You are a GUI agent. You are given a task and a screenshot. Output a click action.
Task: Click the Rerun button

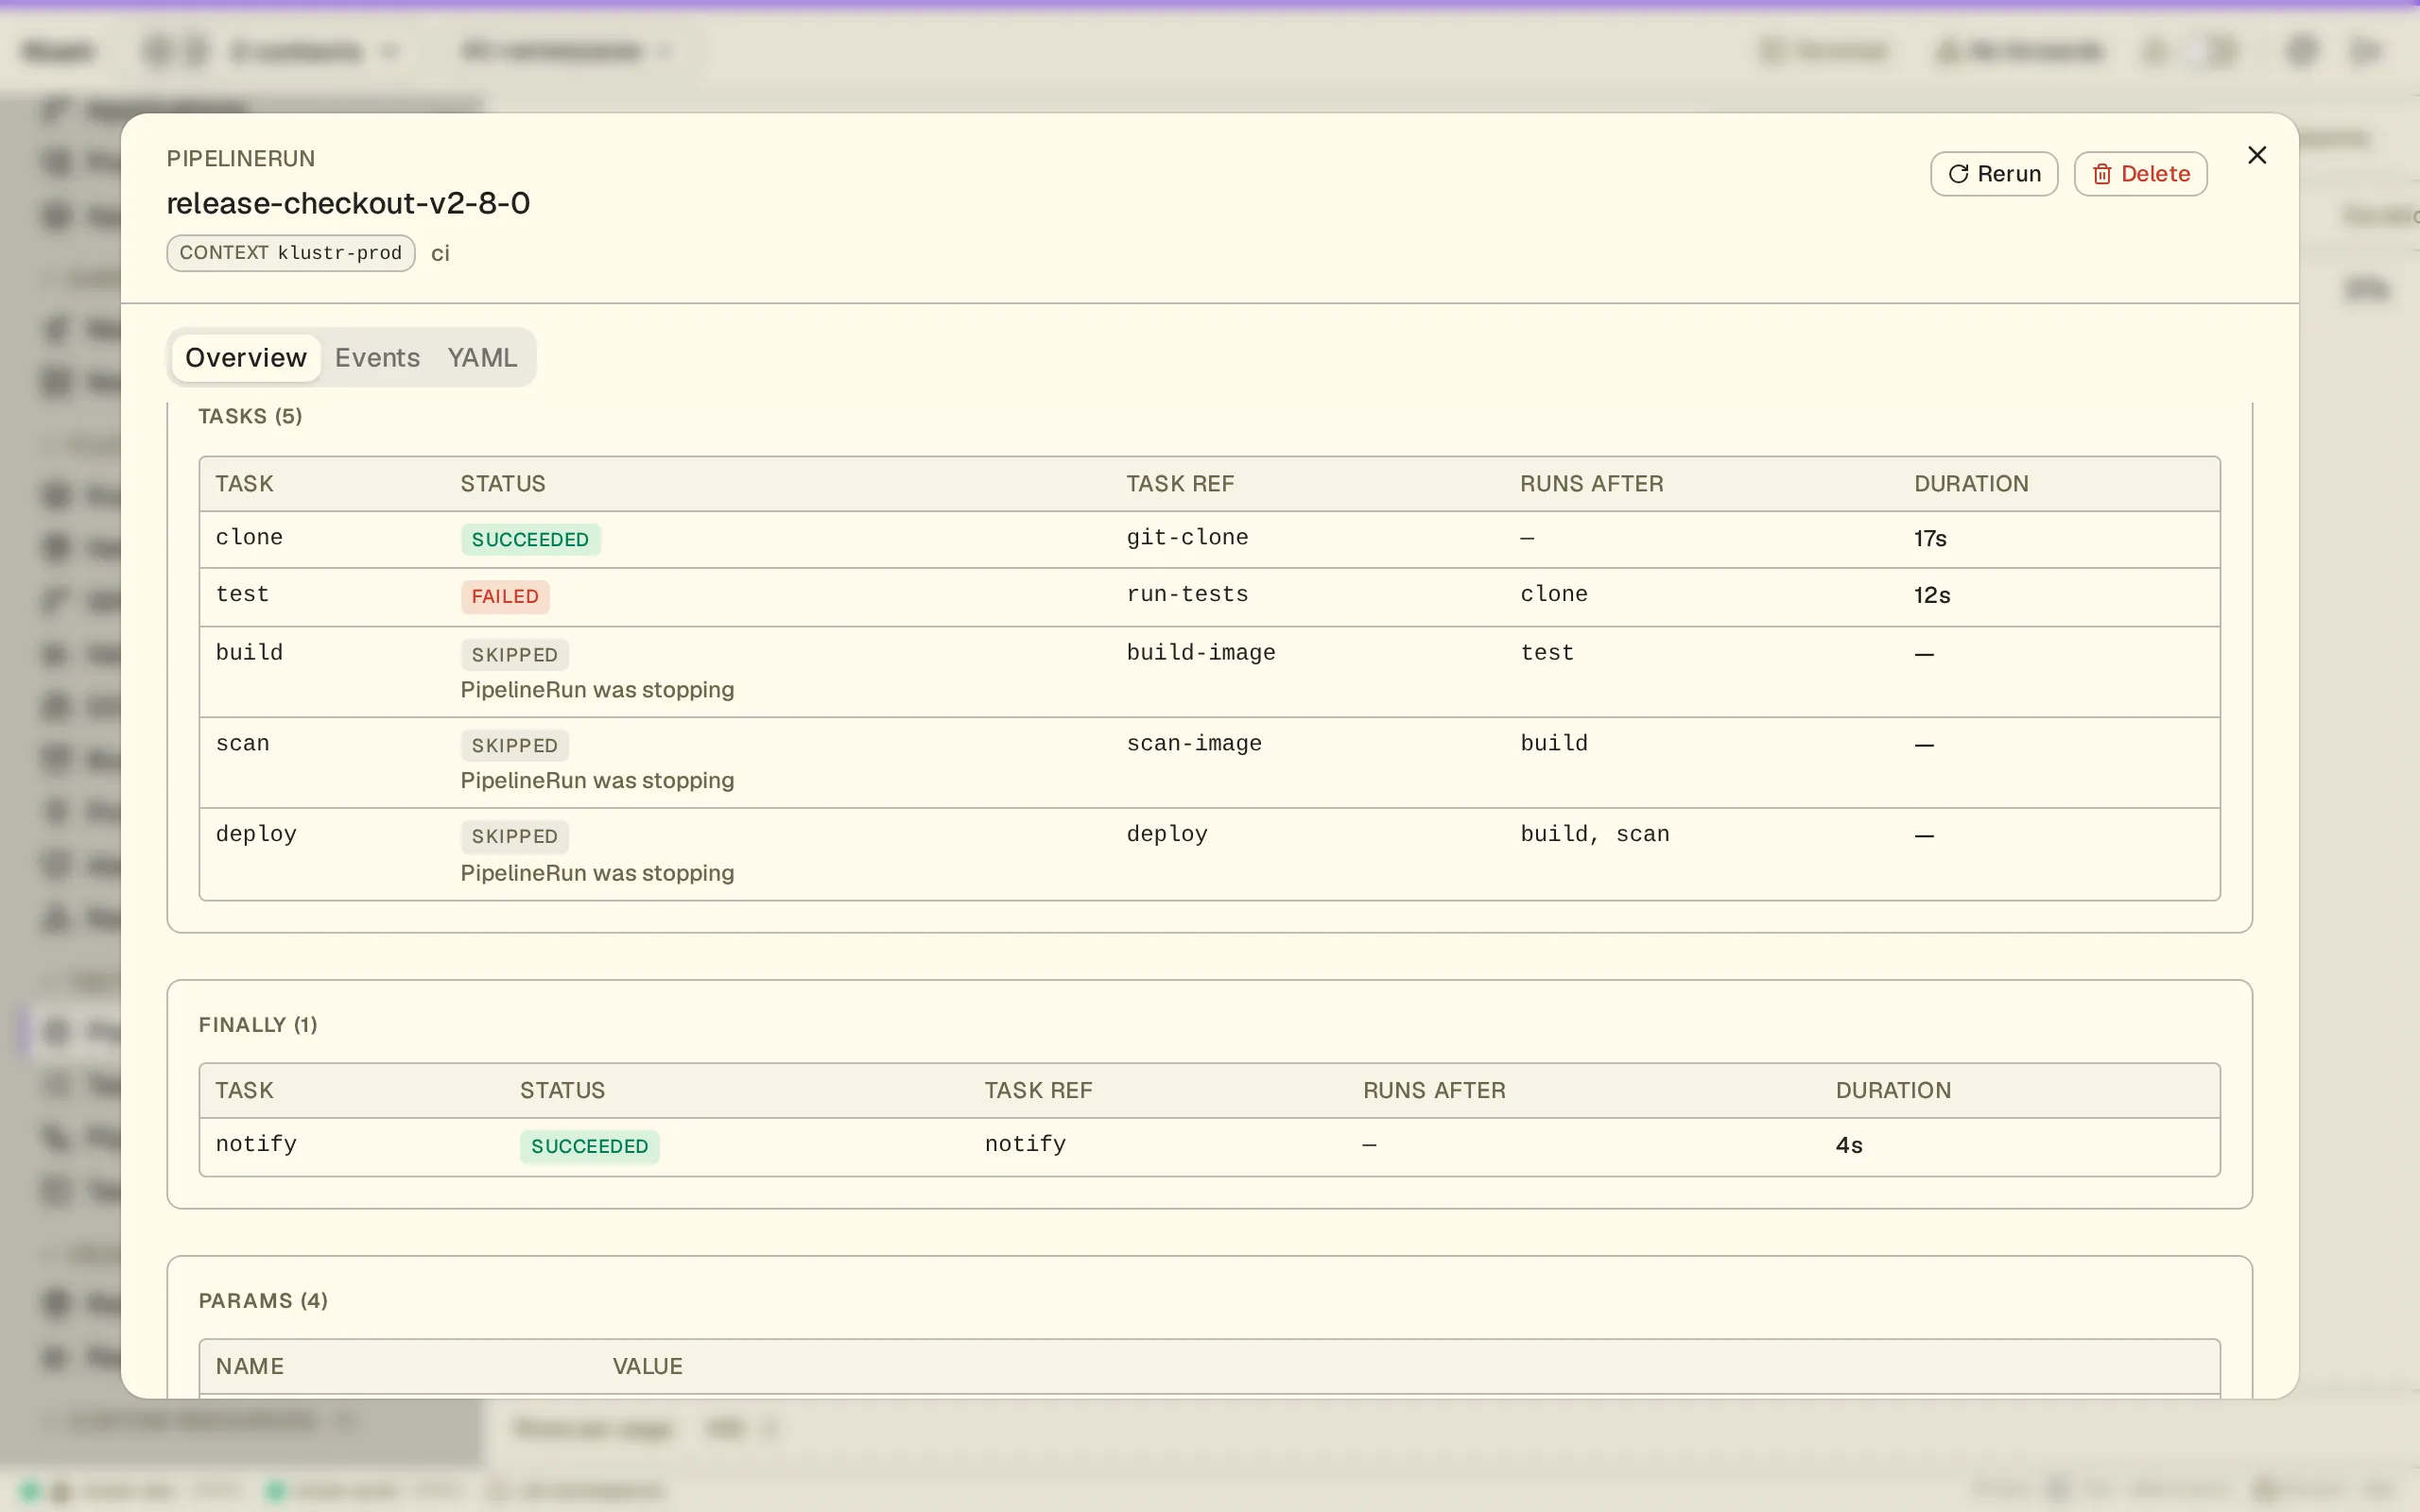pos(1993,174)
